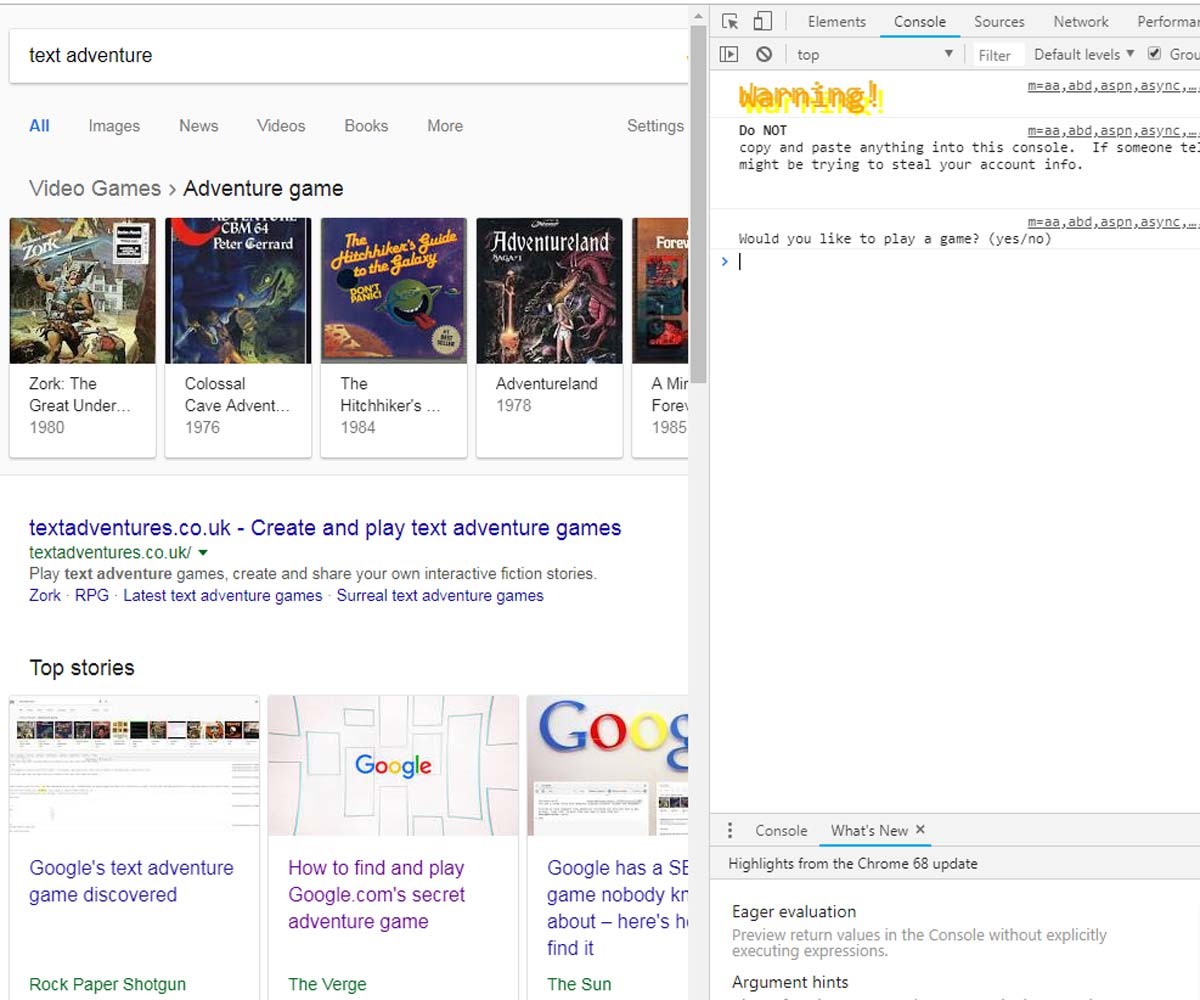Open source link beside Warning message
The image size is (1200, 1000).
(x=1112, y=86)
